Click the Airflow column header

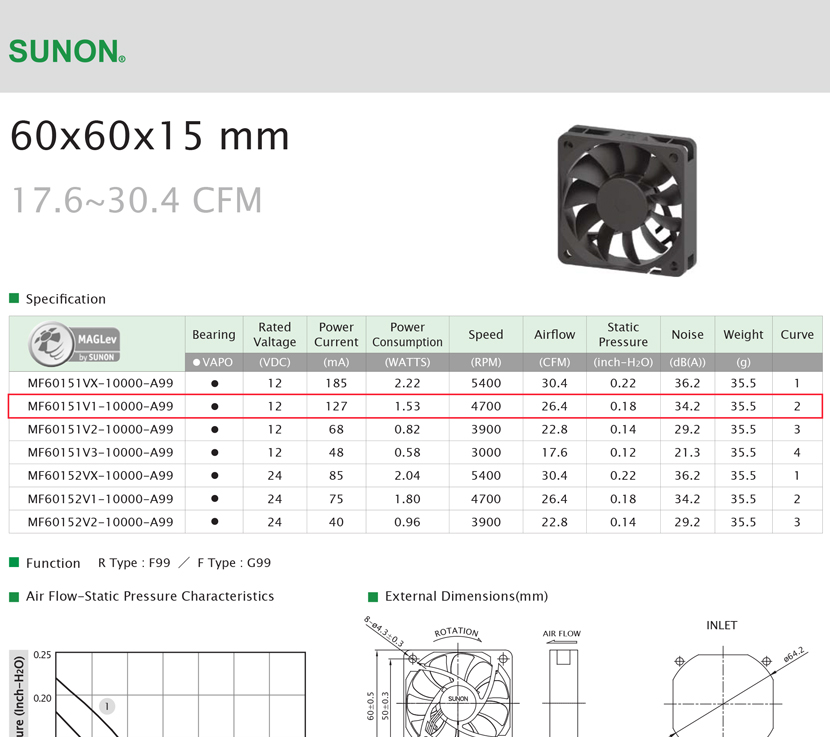click(555, 335)
